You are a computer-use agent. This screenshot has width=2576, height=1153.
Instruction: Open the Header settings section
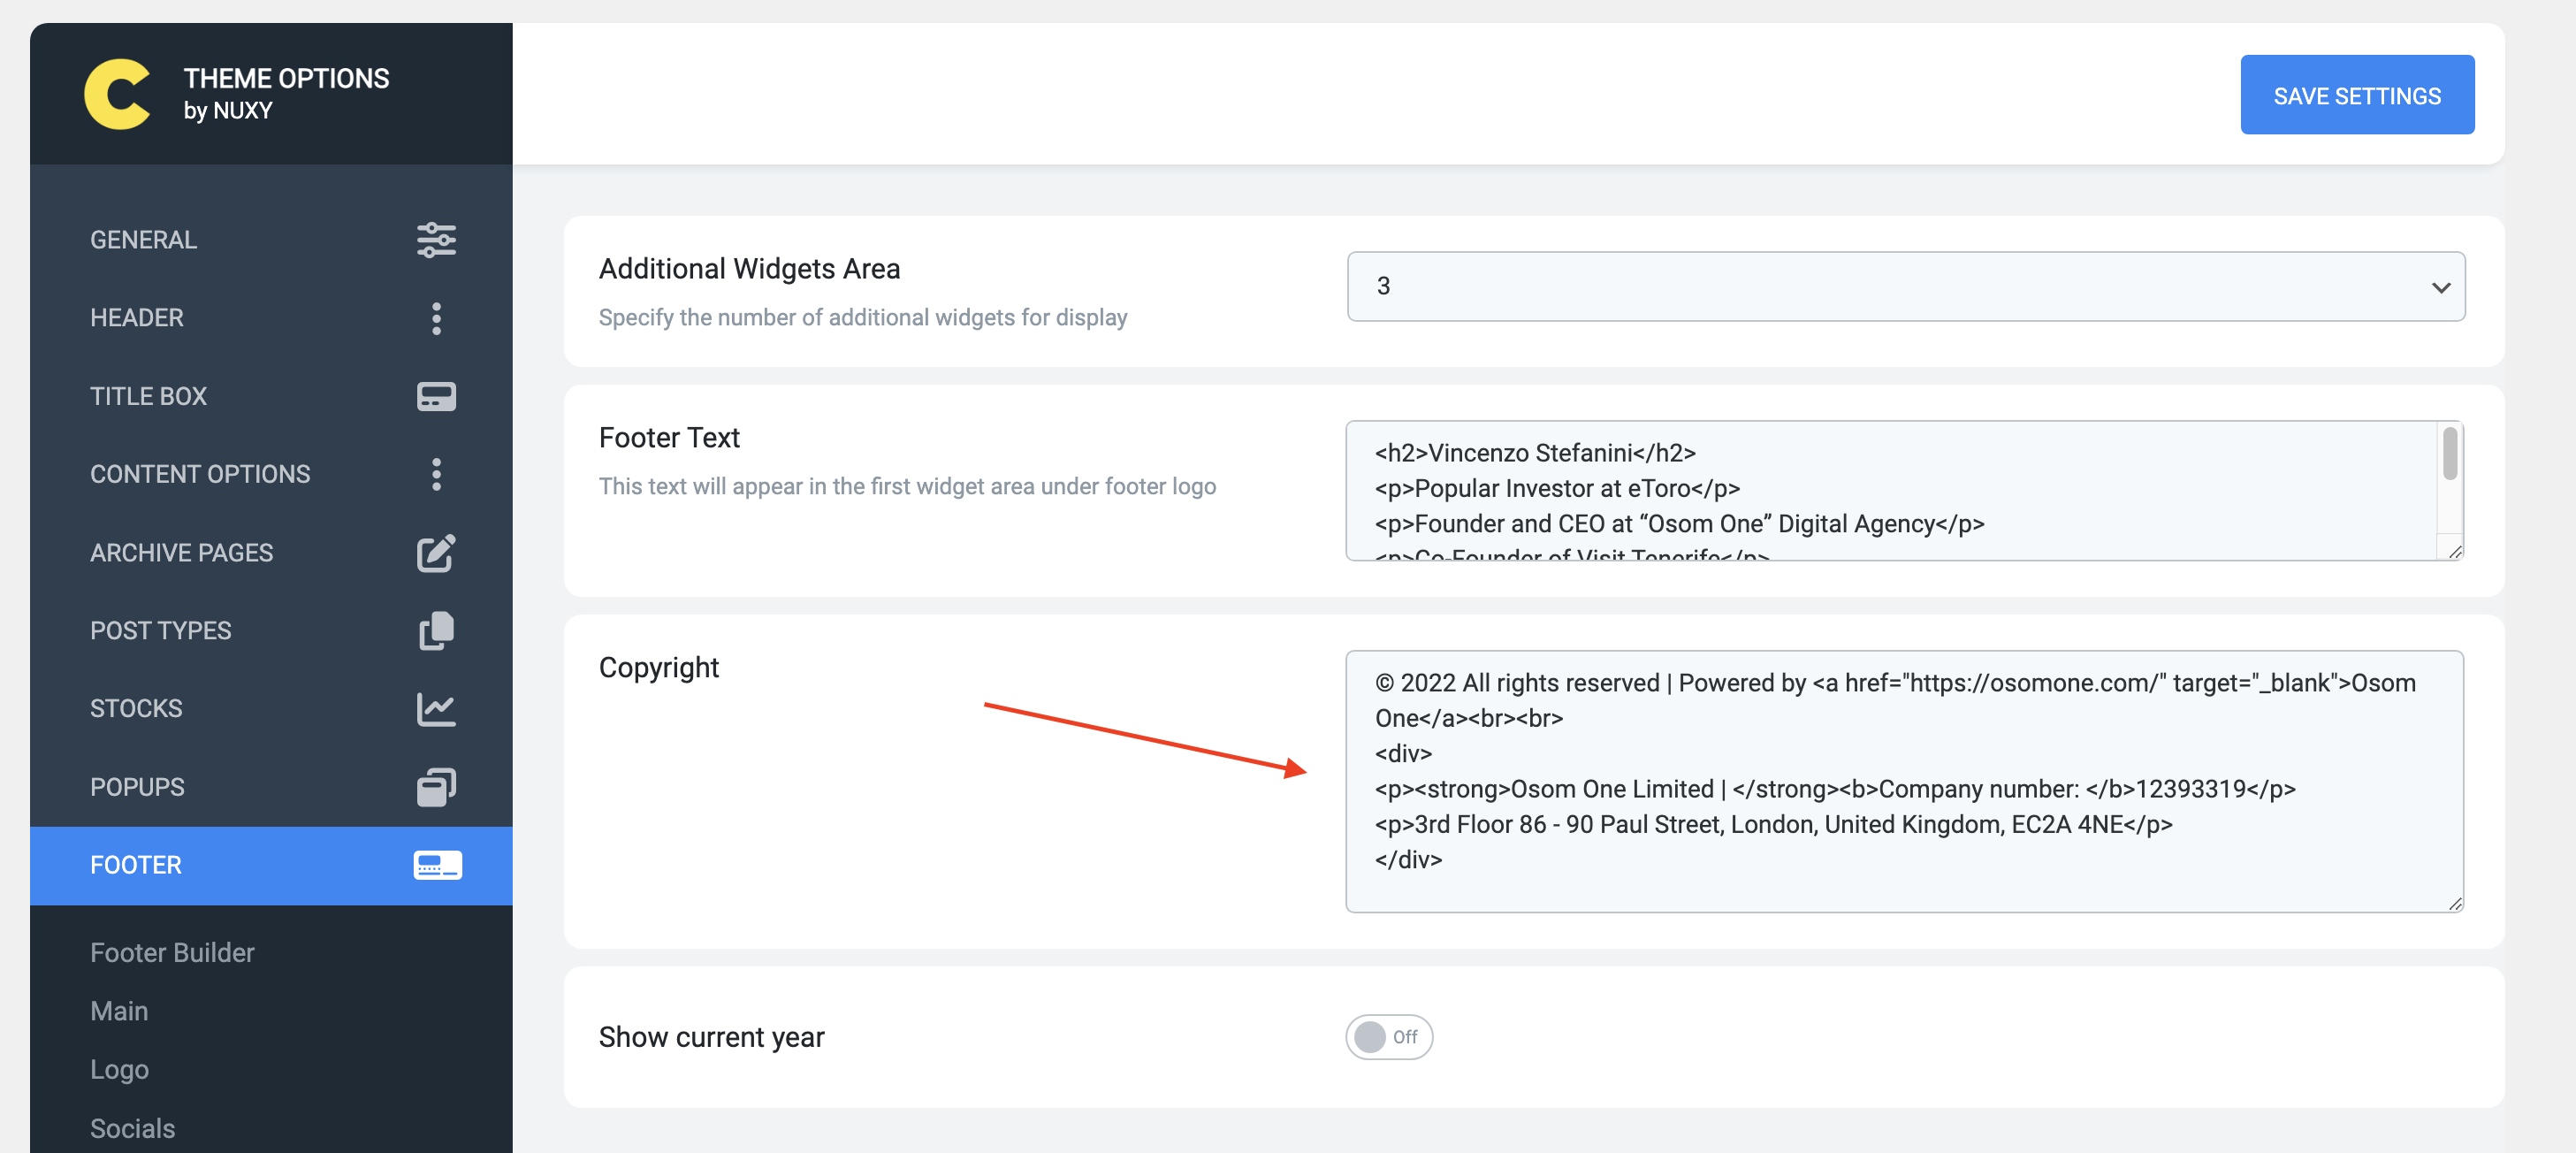tap(271, 318)
